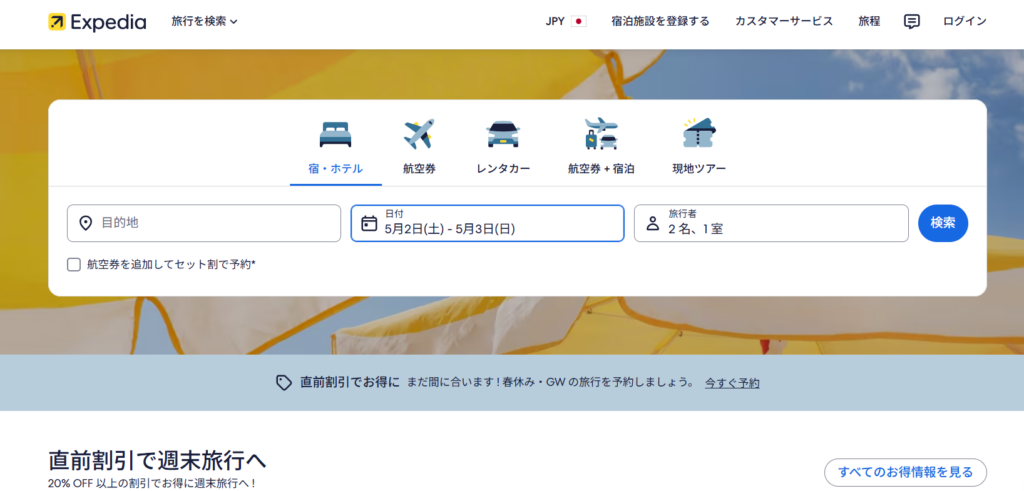Open the ログイン link
1024x491 pixels.
click(x=964, y=21)
